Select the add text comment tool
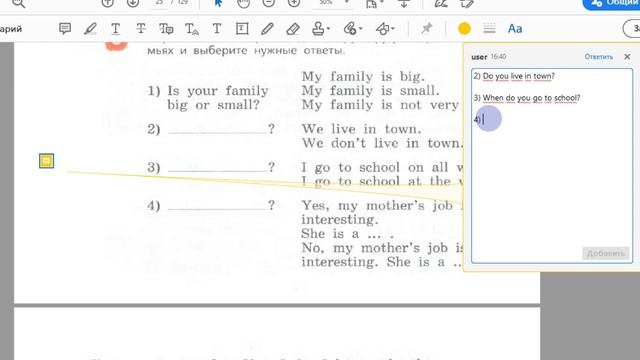The width and height of the screenshot is (640, 360). [217, 29]
